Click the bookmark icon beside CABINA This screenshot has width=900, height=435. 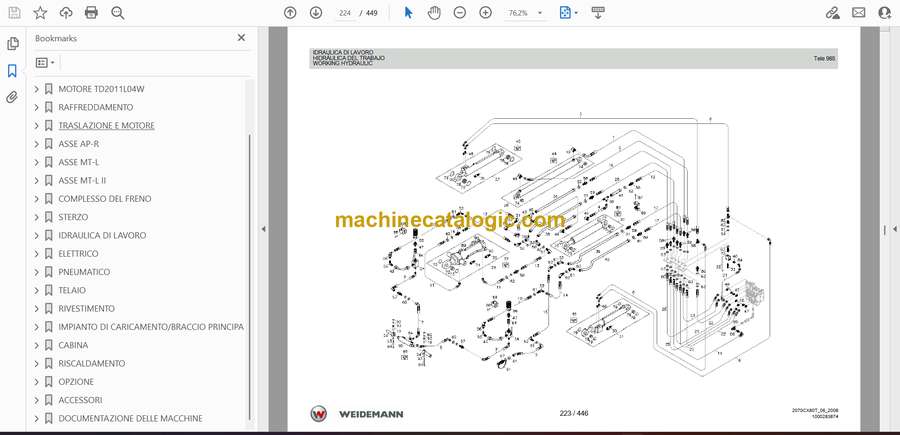click(48, 345)
